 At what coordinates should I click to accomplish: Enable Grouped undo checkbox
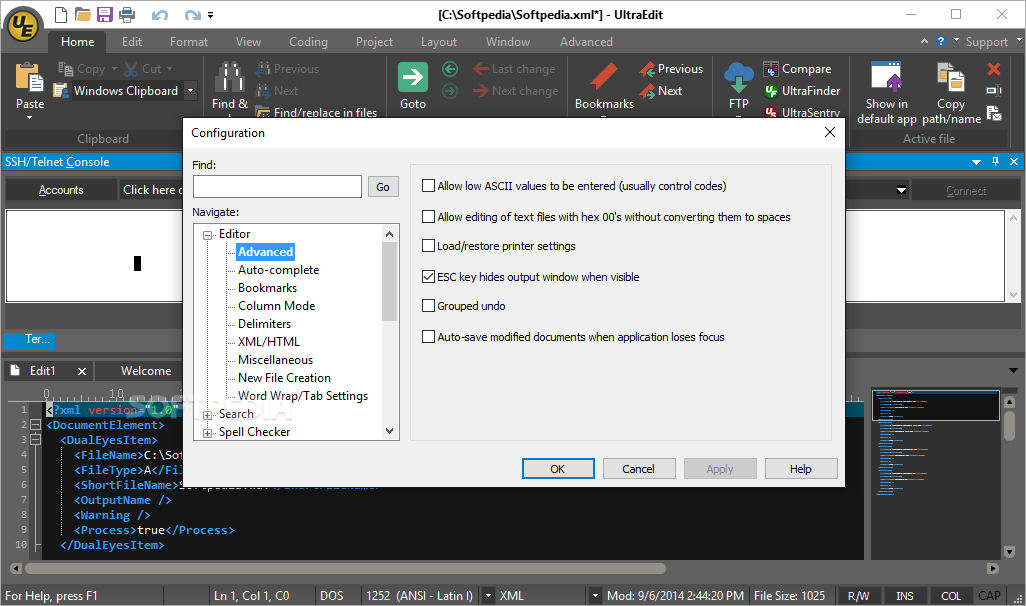429,306
